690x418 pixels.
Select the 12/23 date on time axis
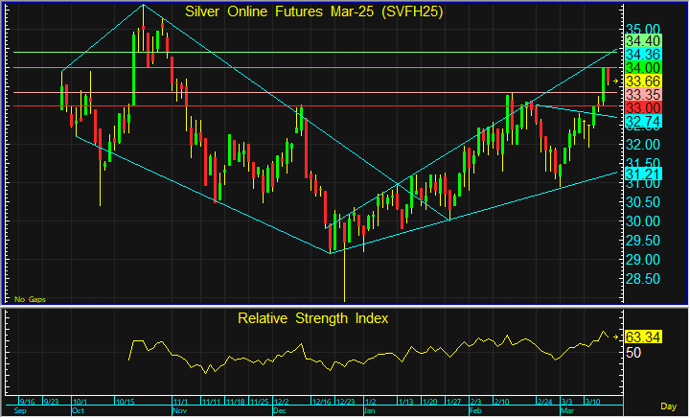coord(344,401)
